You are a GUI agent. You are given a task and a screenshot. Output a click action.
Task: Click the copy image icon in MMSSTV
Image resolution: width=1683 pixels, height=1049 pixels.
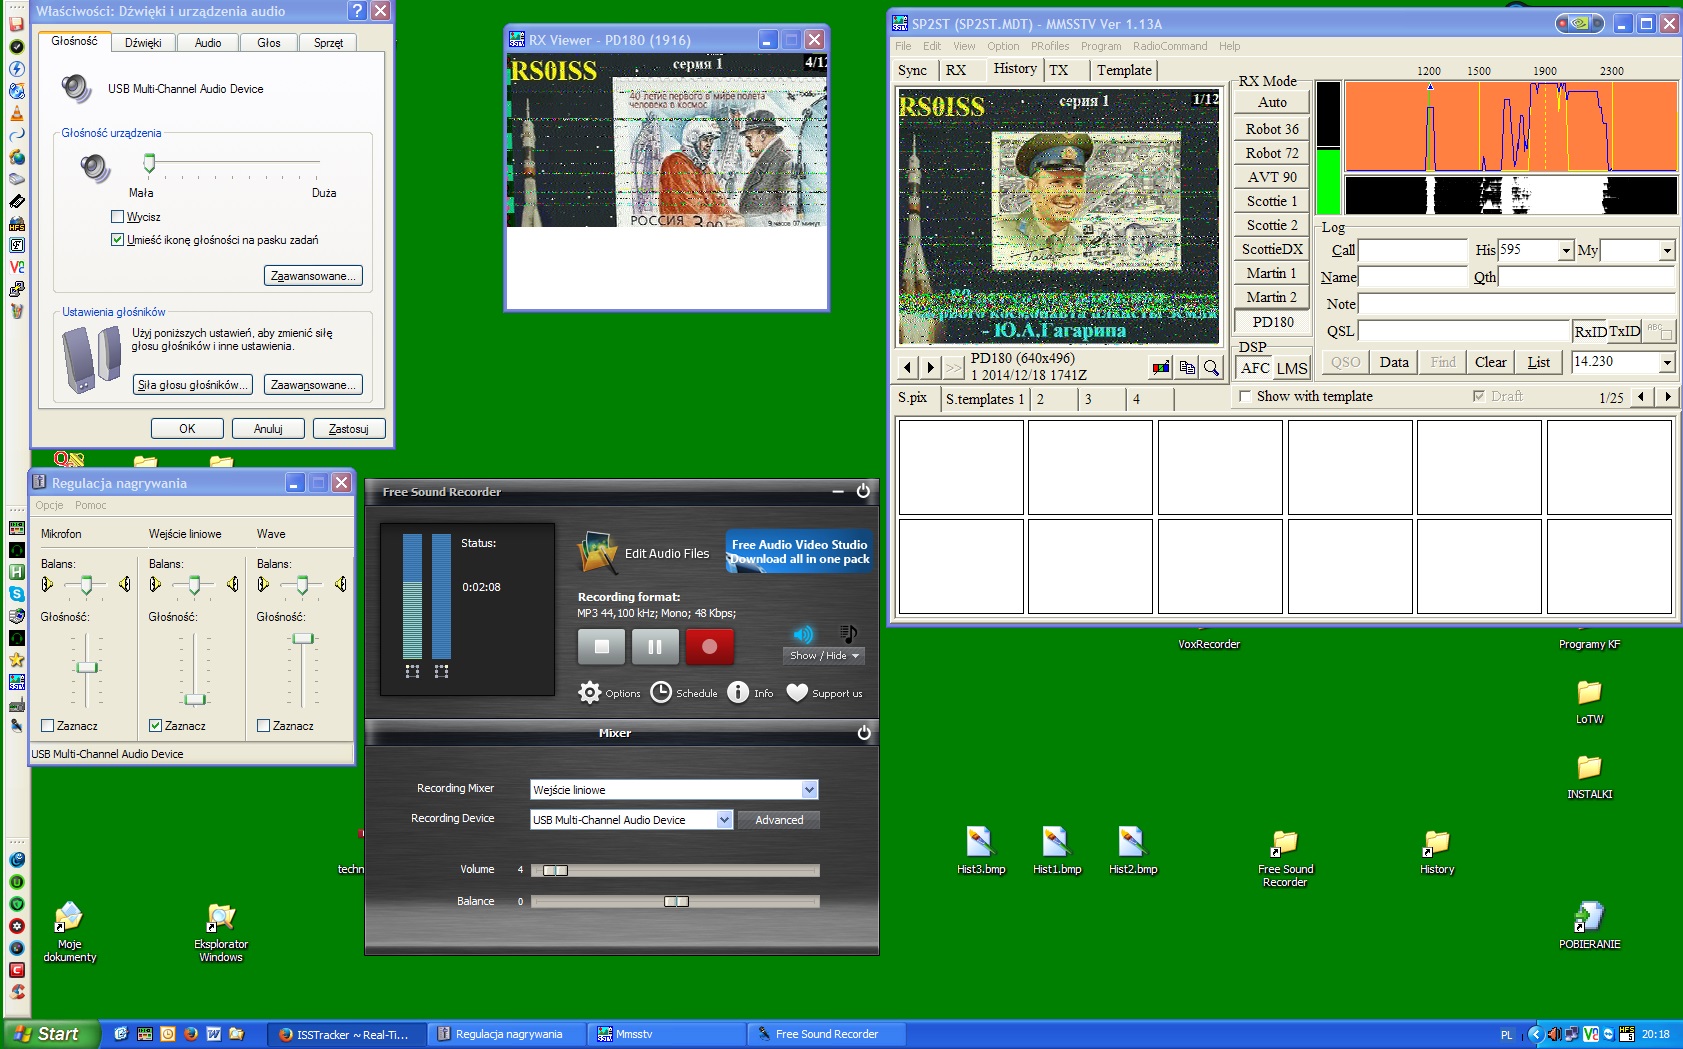pos(1187,367)
